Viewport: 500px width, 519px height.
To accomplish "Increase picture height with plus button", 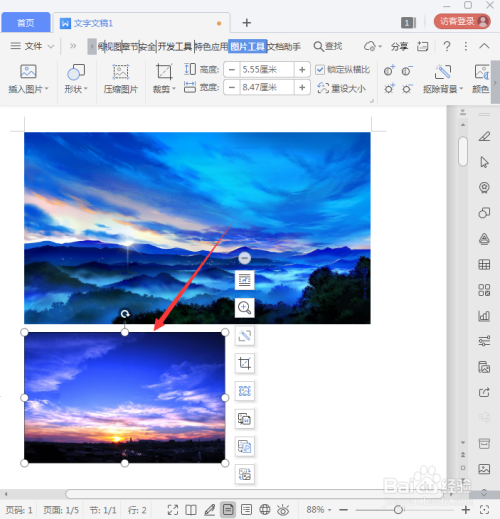I will (302, 70).
